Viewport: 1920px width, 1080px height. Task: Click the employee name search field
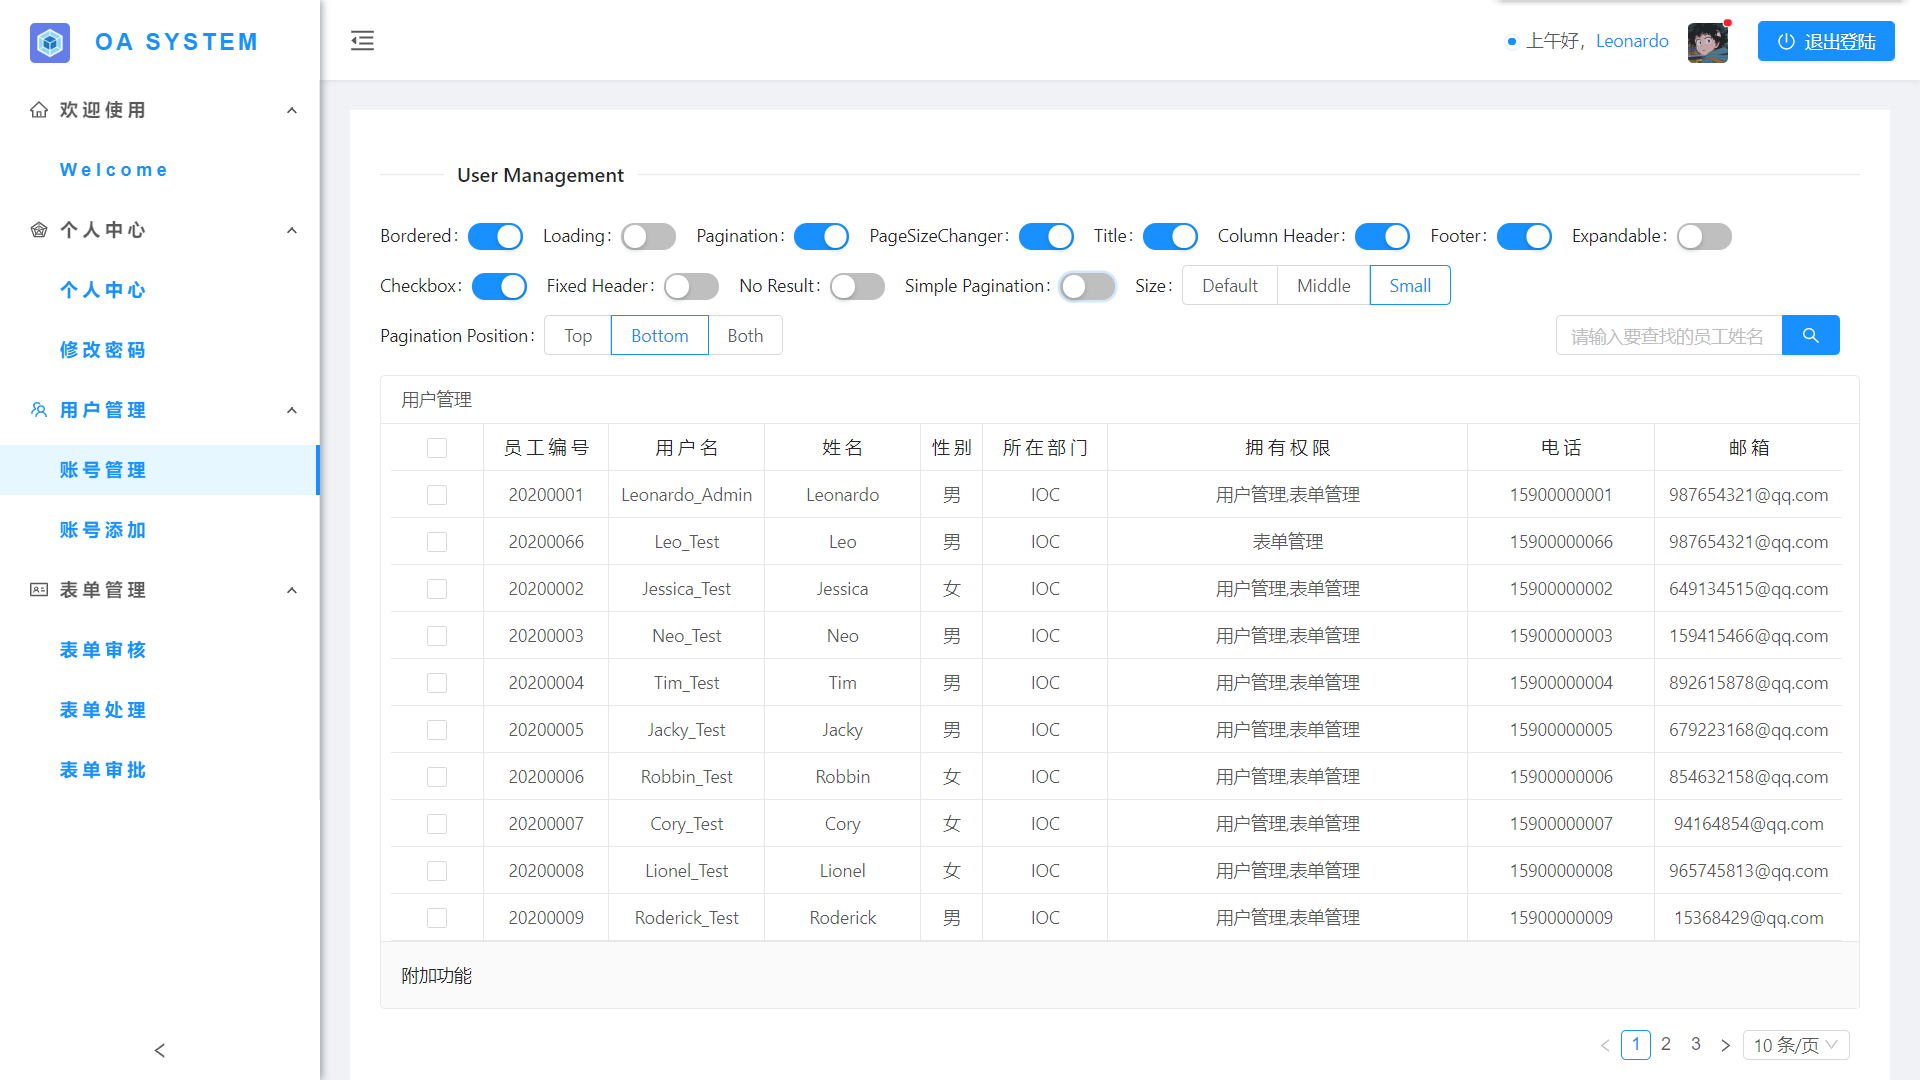[1668, 336]
